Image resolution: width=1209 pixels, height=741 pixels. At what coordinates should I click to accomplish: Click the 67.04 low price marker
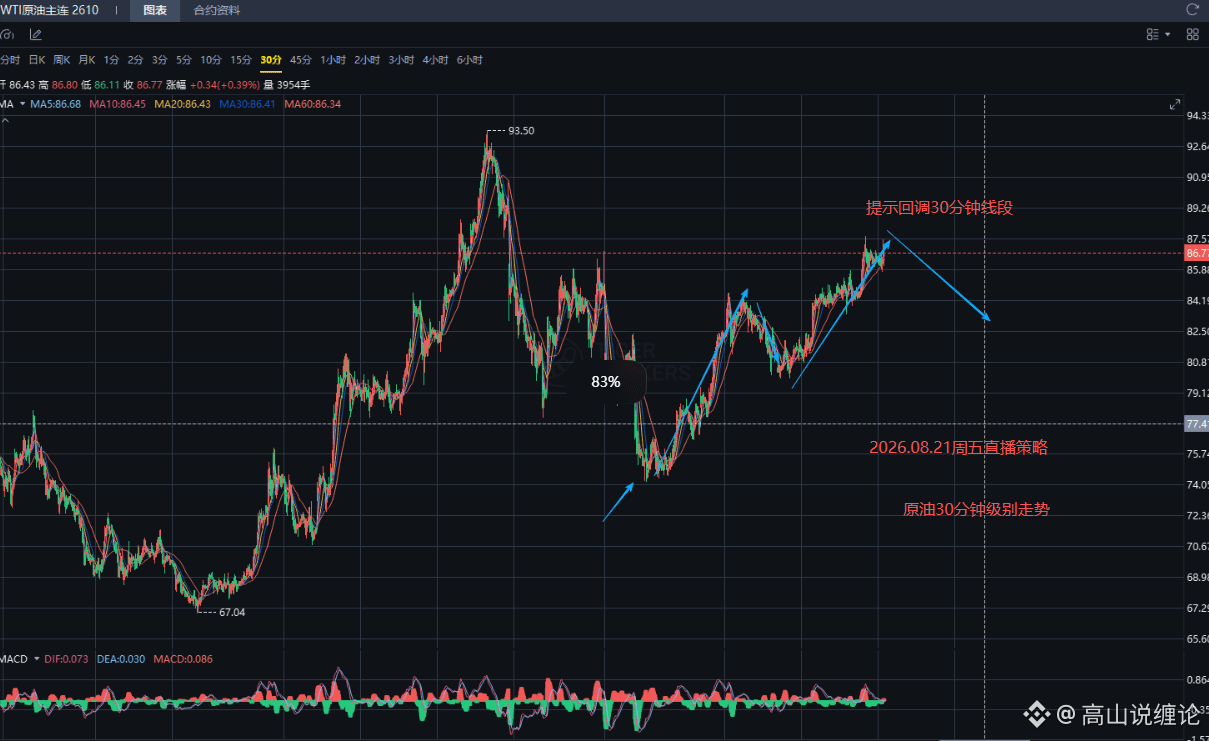tap(232, 612)
